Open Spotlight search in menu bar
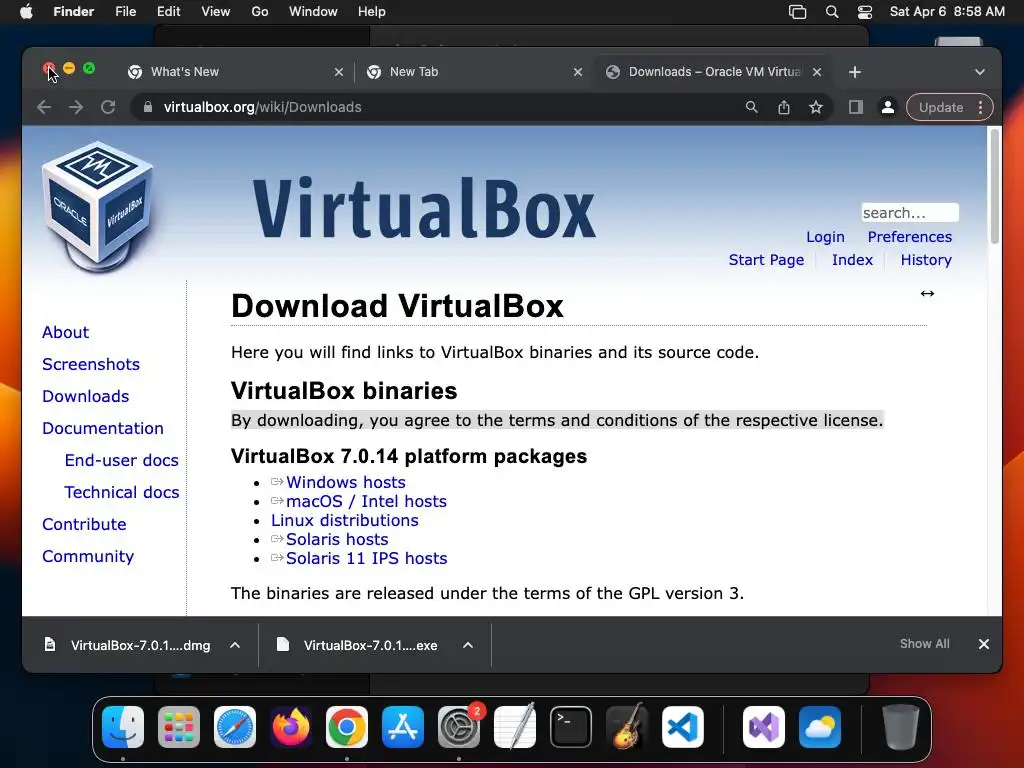The height and width of the screenshot is (768, 1024). tap(831, 12)
